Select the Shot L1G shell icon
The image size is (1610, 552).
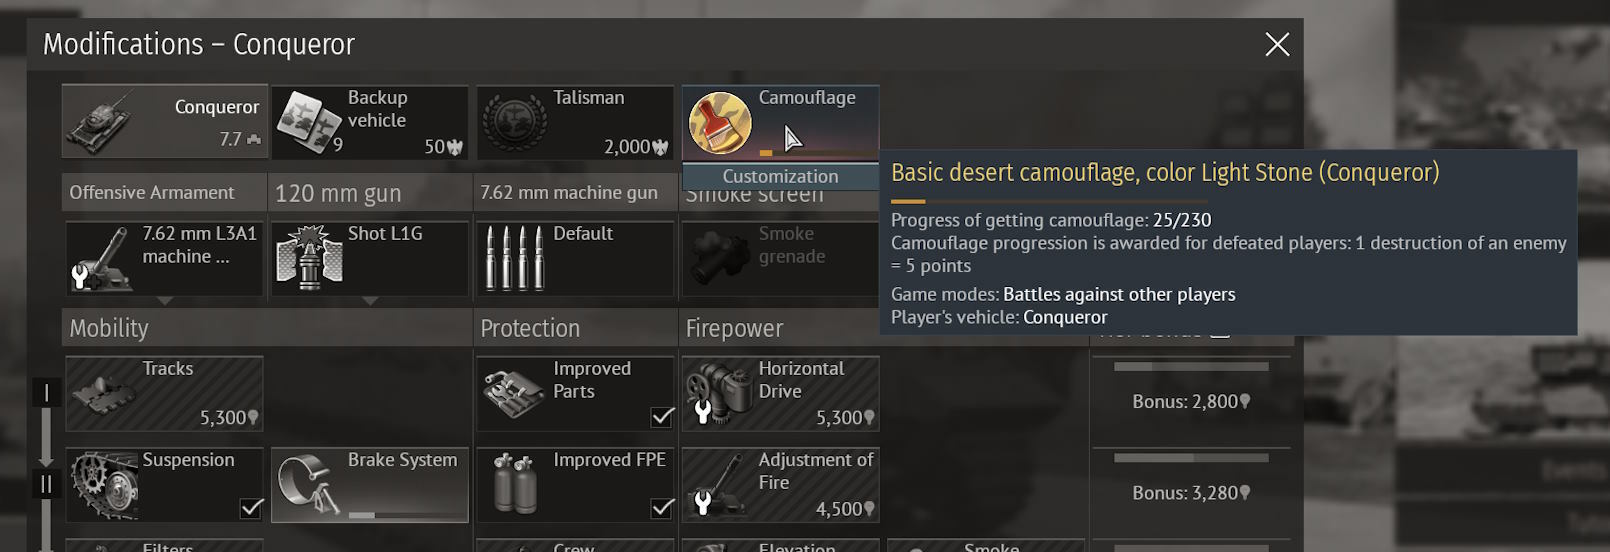point(309,258)
